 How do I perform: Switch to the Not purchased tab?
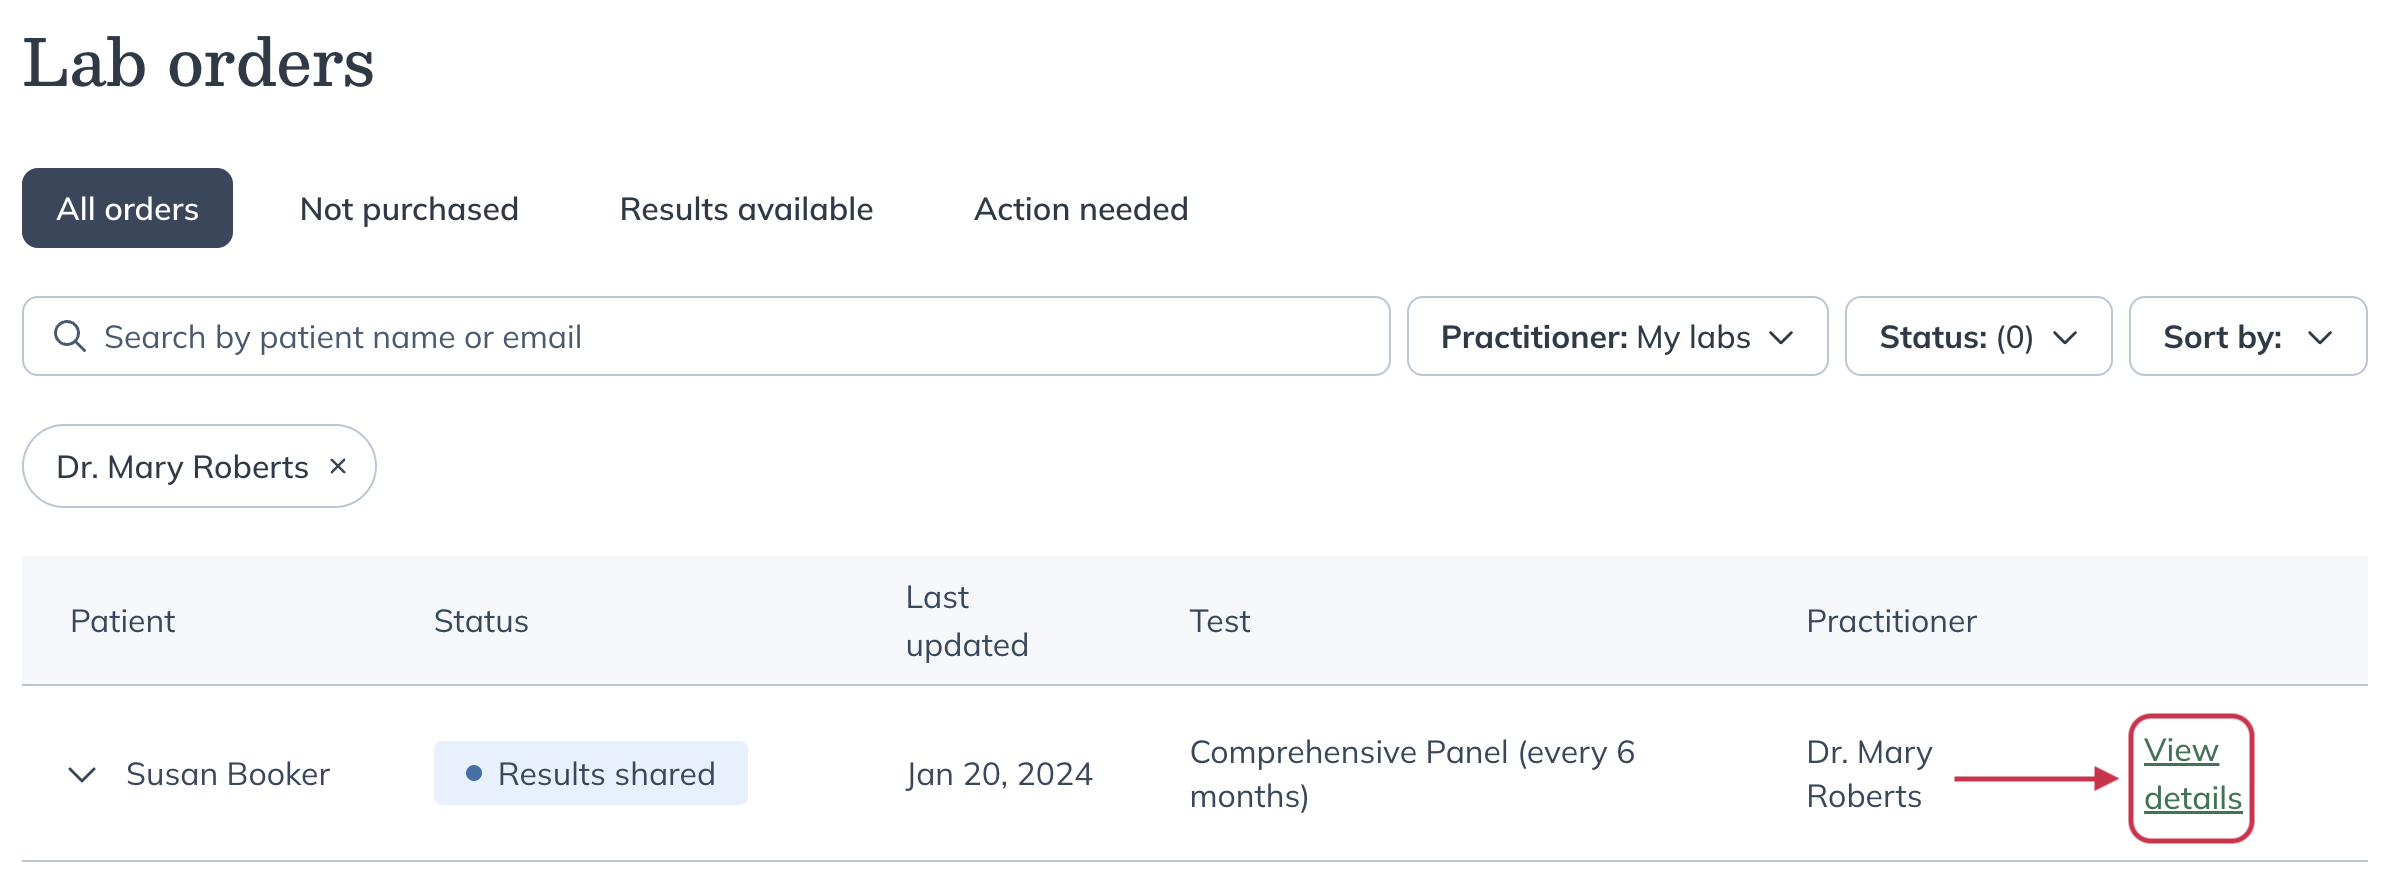point(409,208)
